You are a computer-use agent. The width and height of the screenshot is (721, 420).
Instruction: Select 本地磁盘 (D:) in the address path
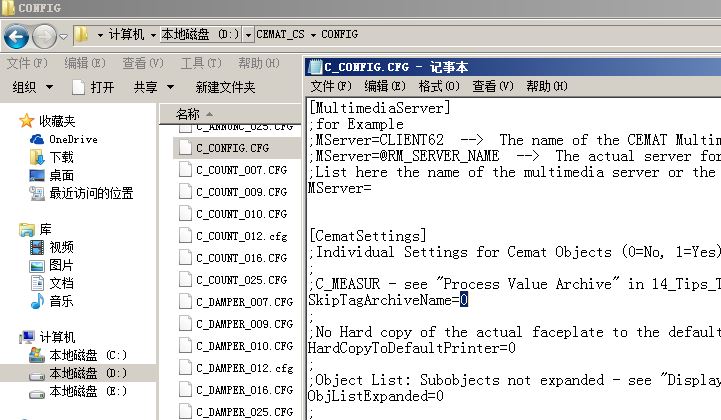point(200,35)
